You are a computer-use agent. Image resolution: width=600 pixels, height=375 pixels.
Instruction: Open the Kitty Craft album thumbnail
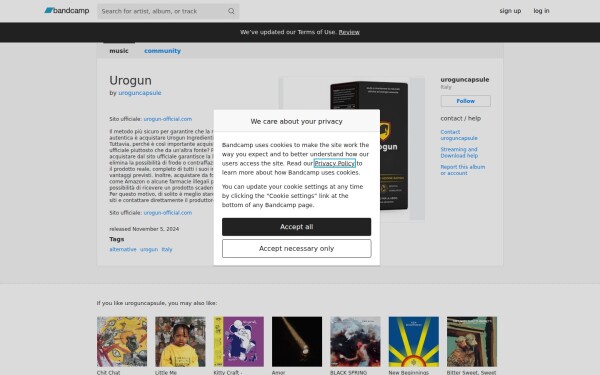[238, 342]
